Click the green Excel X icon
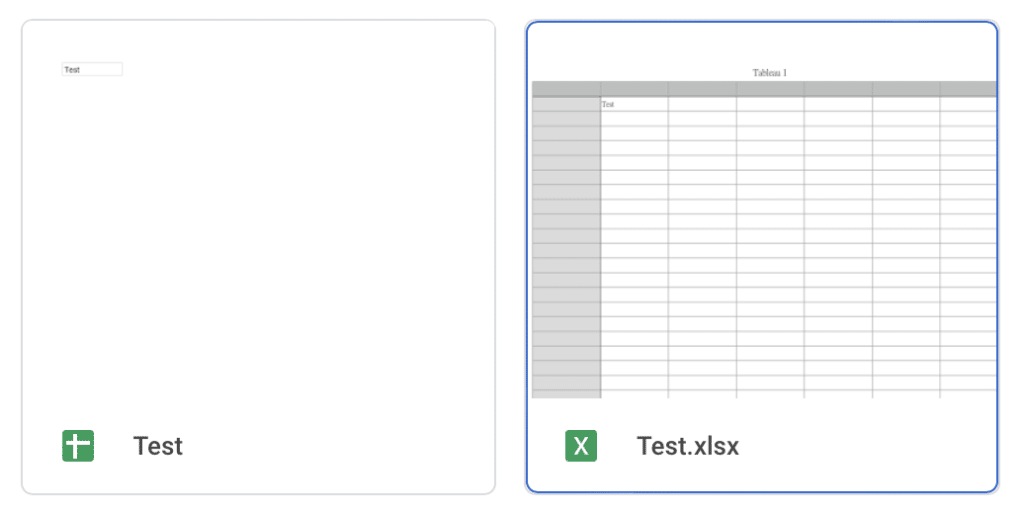Screen dimensions: 1024x514 coord(581,446)
